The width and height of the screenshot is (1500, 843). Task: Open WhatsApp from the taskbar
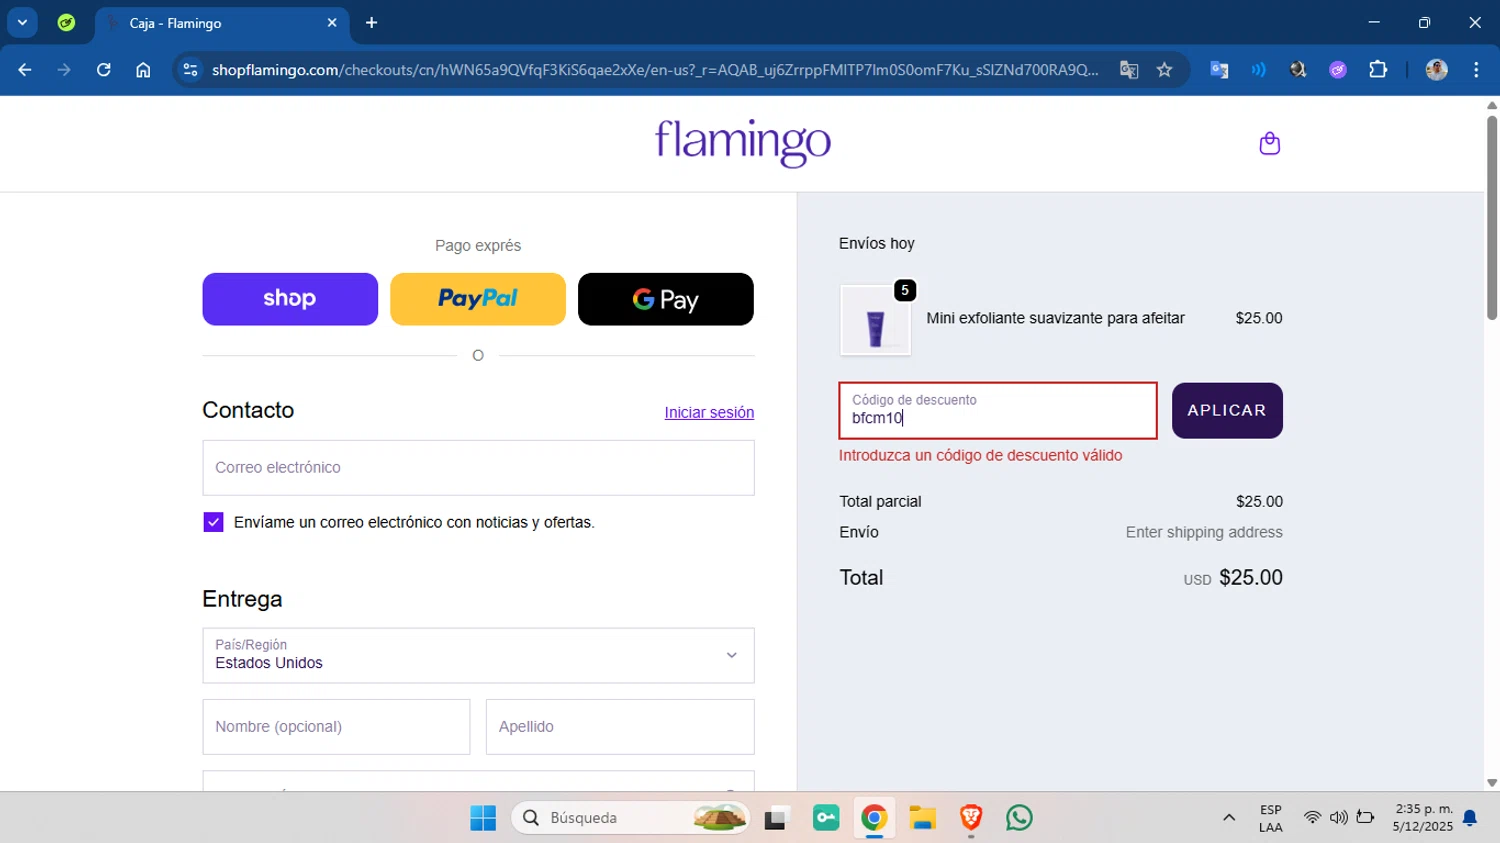pos(1019,818)
